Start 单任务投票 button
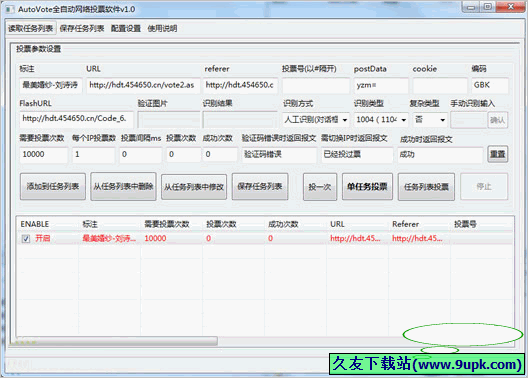Viewport: 528px width, 378px height. [367, 187]
